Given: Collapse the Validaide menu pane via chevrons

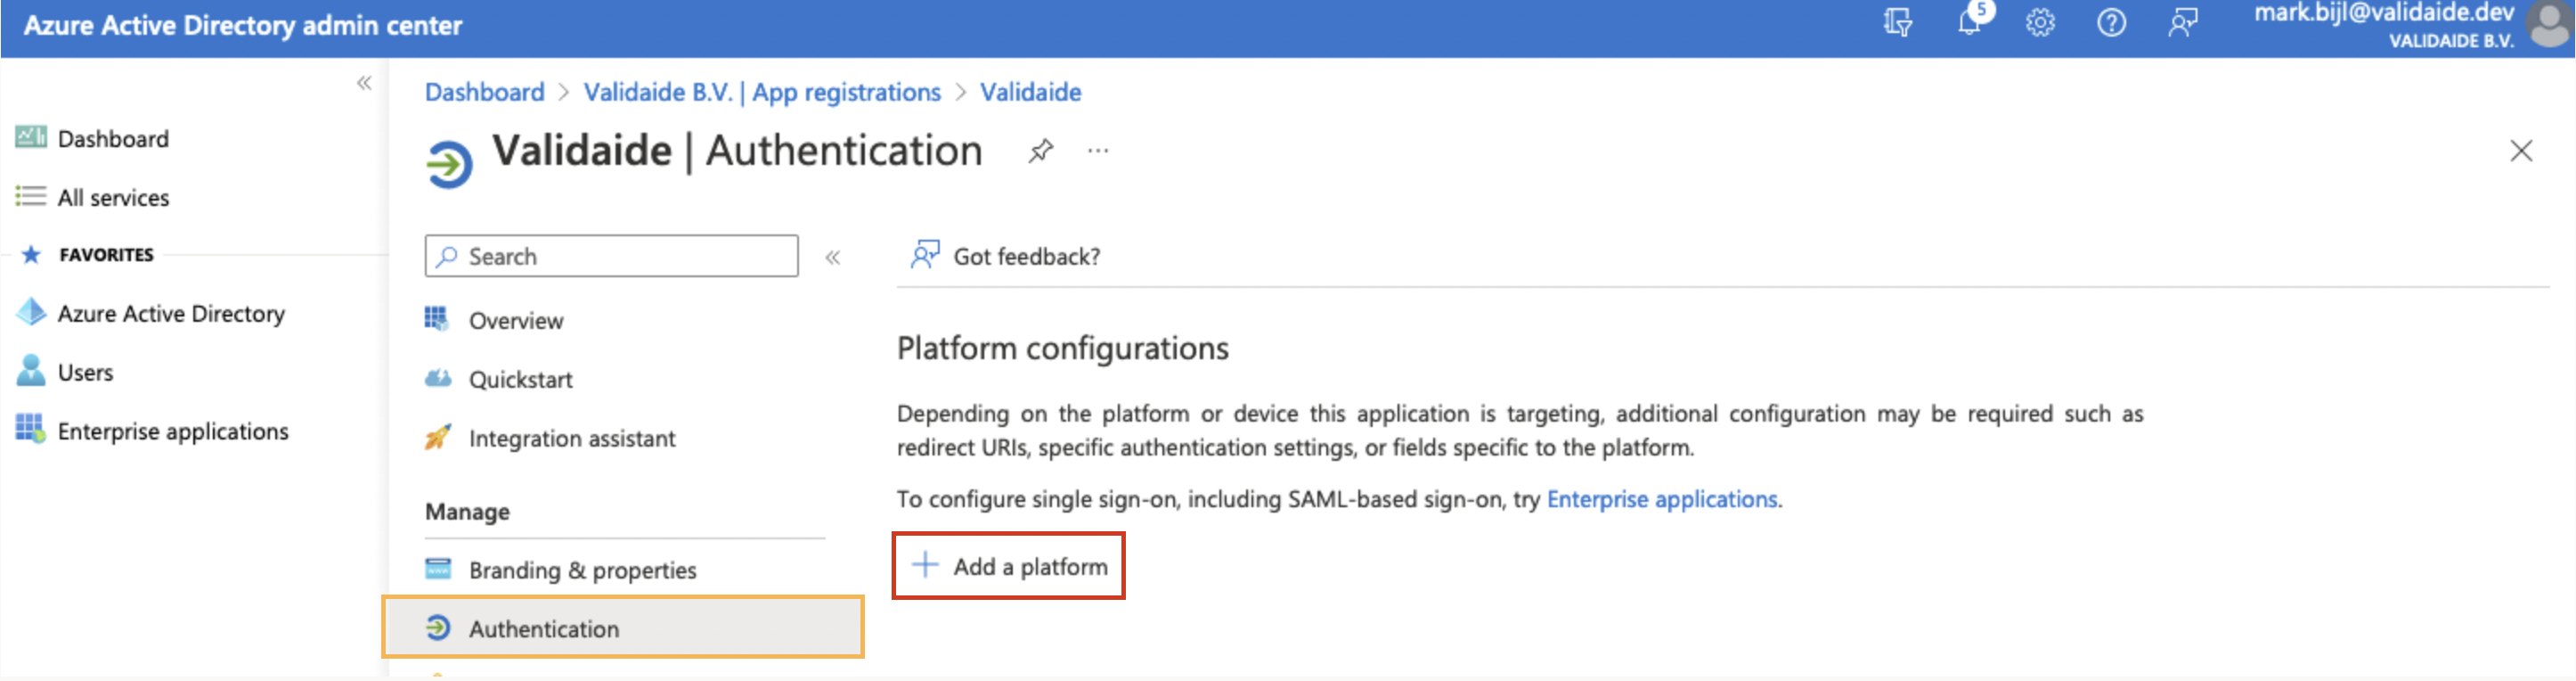Looking at the screenshot, I should (833, 256).
